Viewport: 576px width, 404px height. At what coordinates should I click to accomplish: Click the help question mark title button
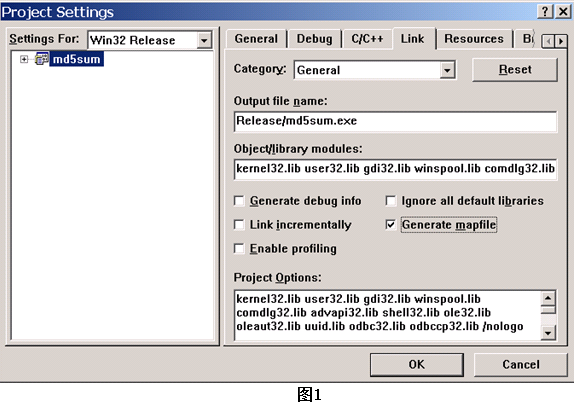click(546, 11)
